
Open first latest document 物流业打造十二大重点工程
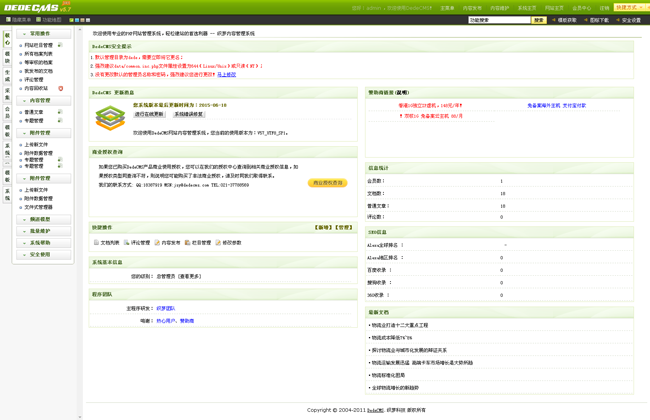tap(400, 325)
